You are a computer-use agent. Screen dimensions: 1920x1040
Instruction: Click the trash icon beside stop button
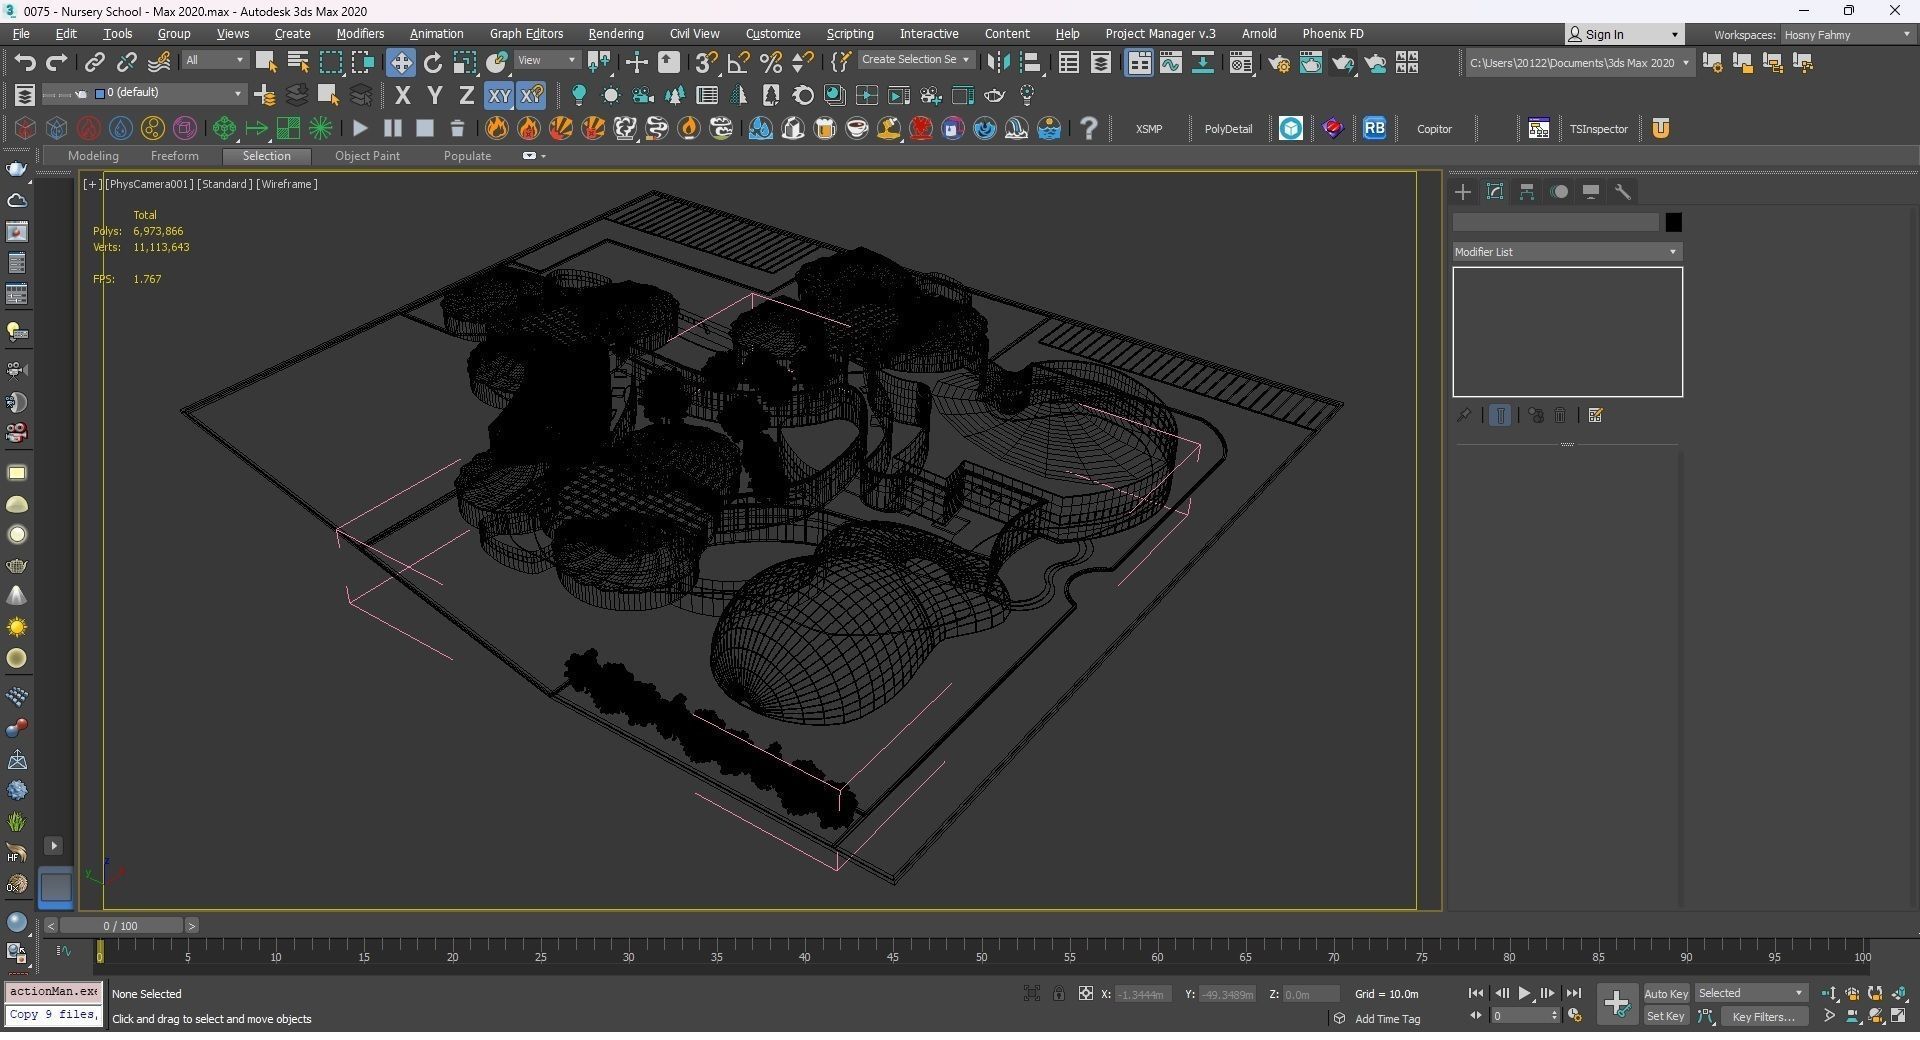[457, 128]
